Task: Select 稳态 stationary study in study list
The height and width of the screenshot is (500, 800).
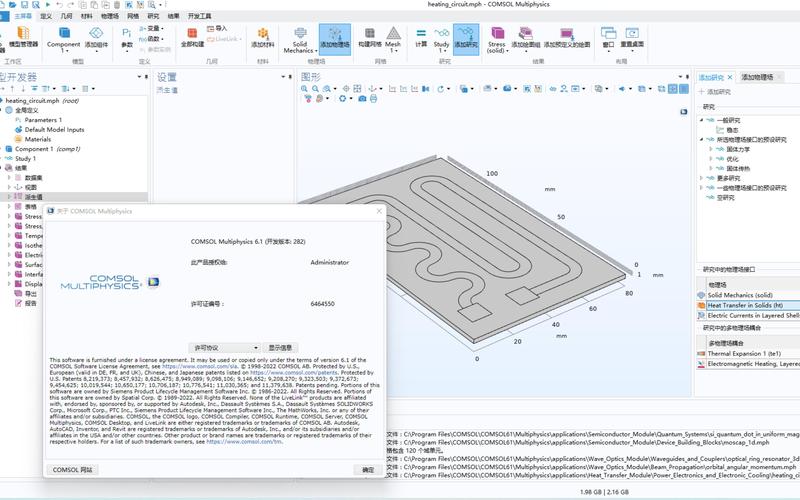Action: tap(732, 130)
